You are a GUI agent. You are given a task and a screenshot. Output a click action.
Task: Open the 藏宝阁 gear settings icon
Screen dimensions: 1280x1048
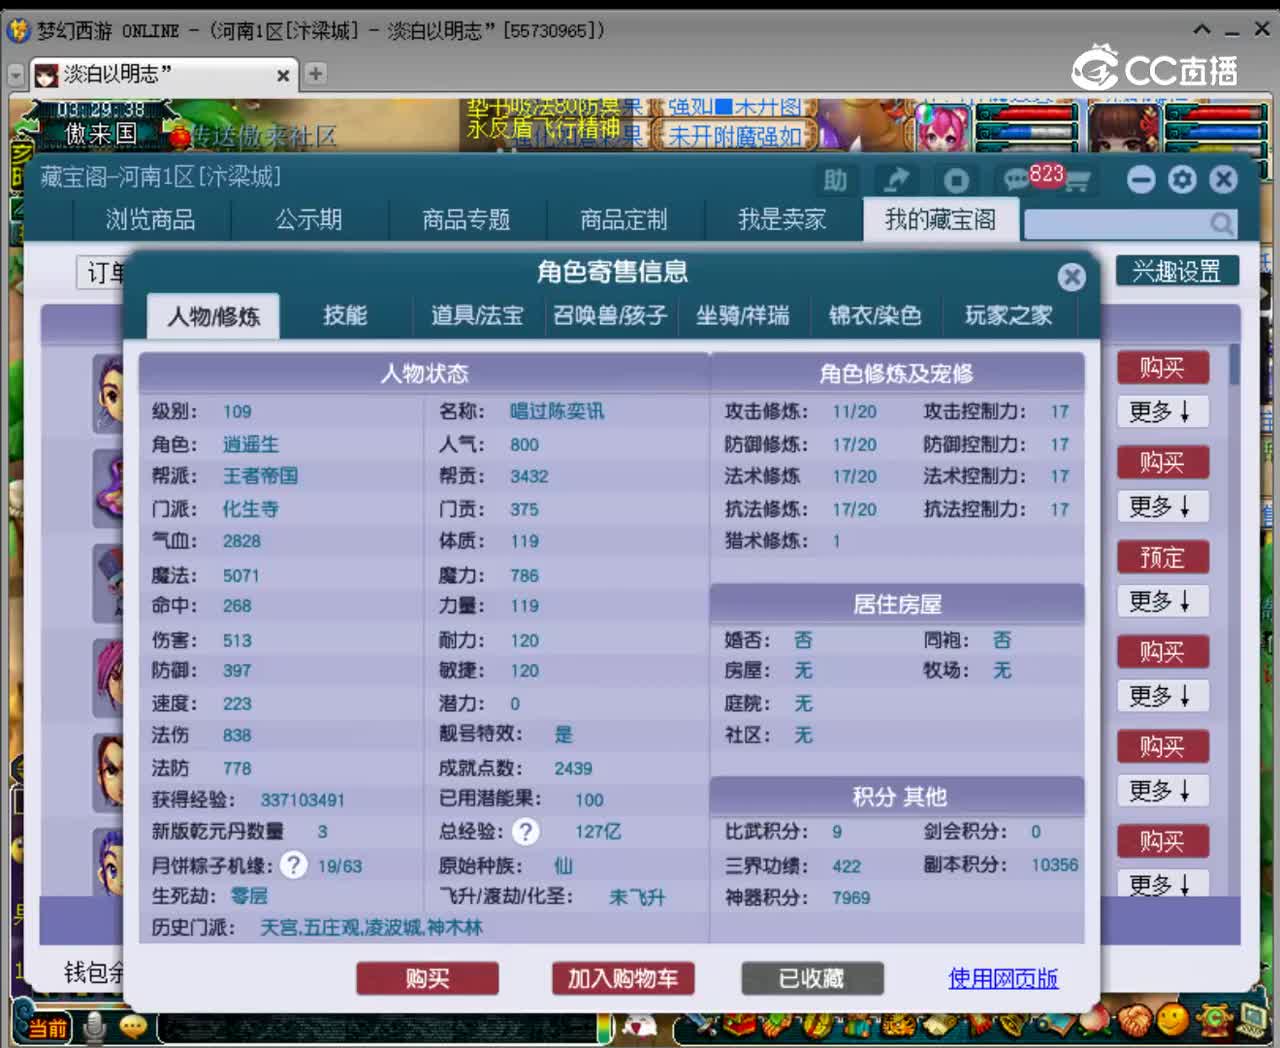pyautogui.click(x=1182, y=179)
